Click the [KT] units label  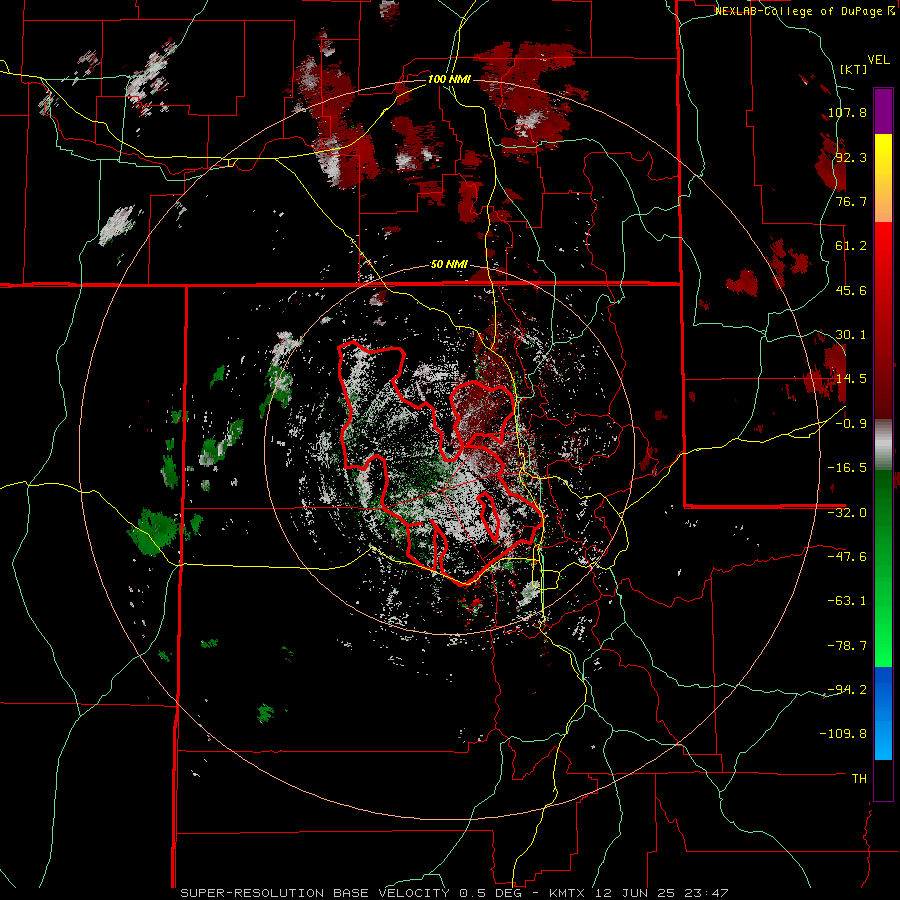[x=854, y=69]
